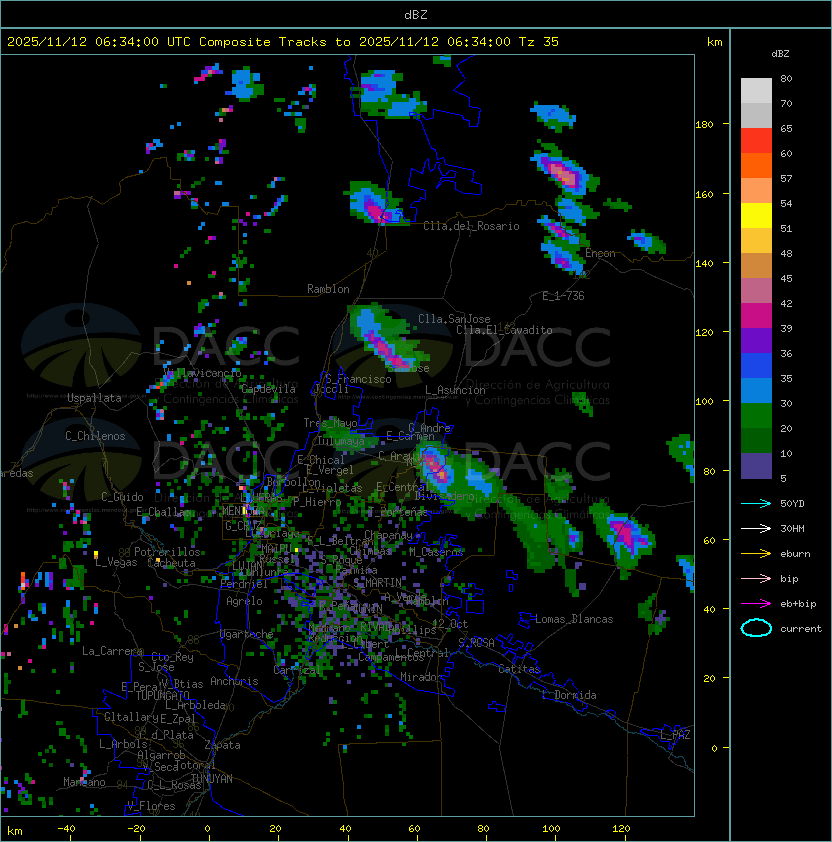This screenshot has width=832, height=842.
Task: Click the magenta eb+bip arrow icon
Action: pyautogui.click(x=756, y=604)
